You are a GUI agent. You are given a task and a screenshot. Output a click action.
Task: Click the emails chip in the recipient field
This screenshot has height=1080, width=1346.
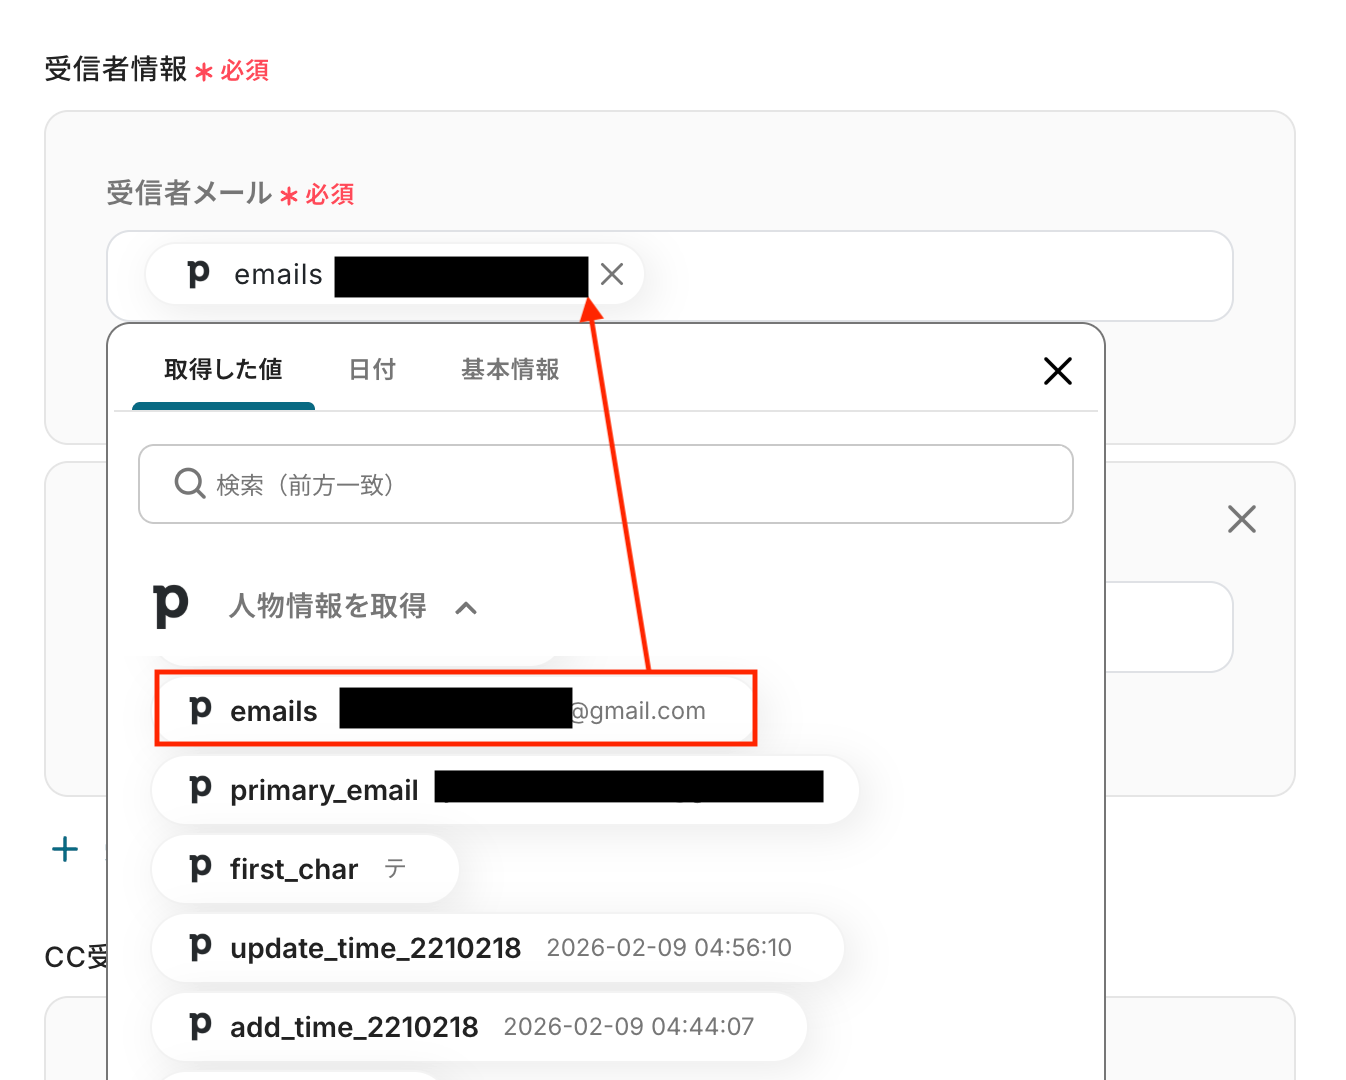pos(394,274)
